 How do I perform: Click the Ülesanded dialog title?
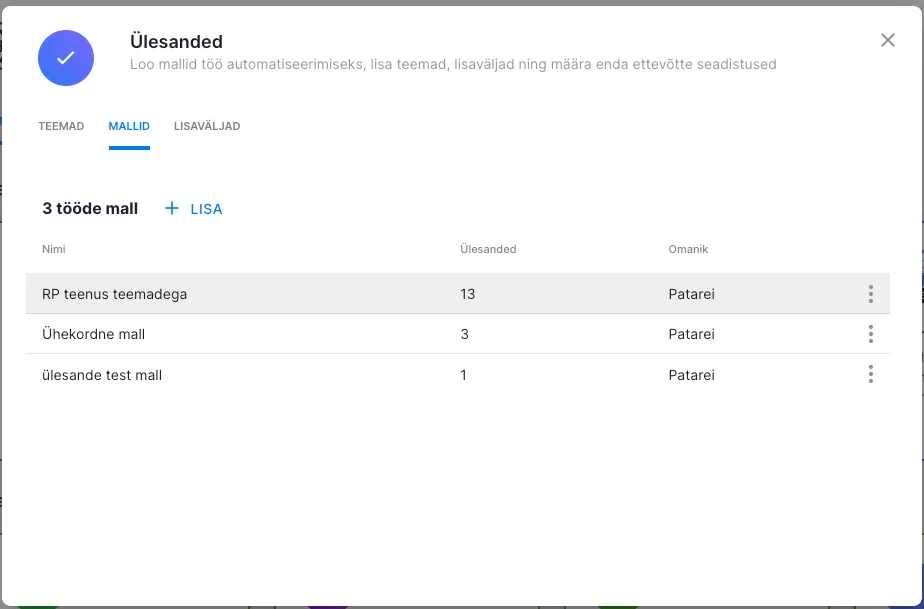[176, 42]
